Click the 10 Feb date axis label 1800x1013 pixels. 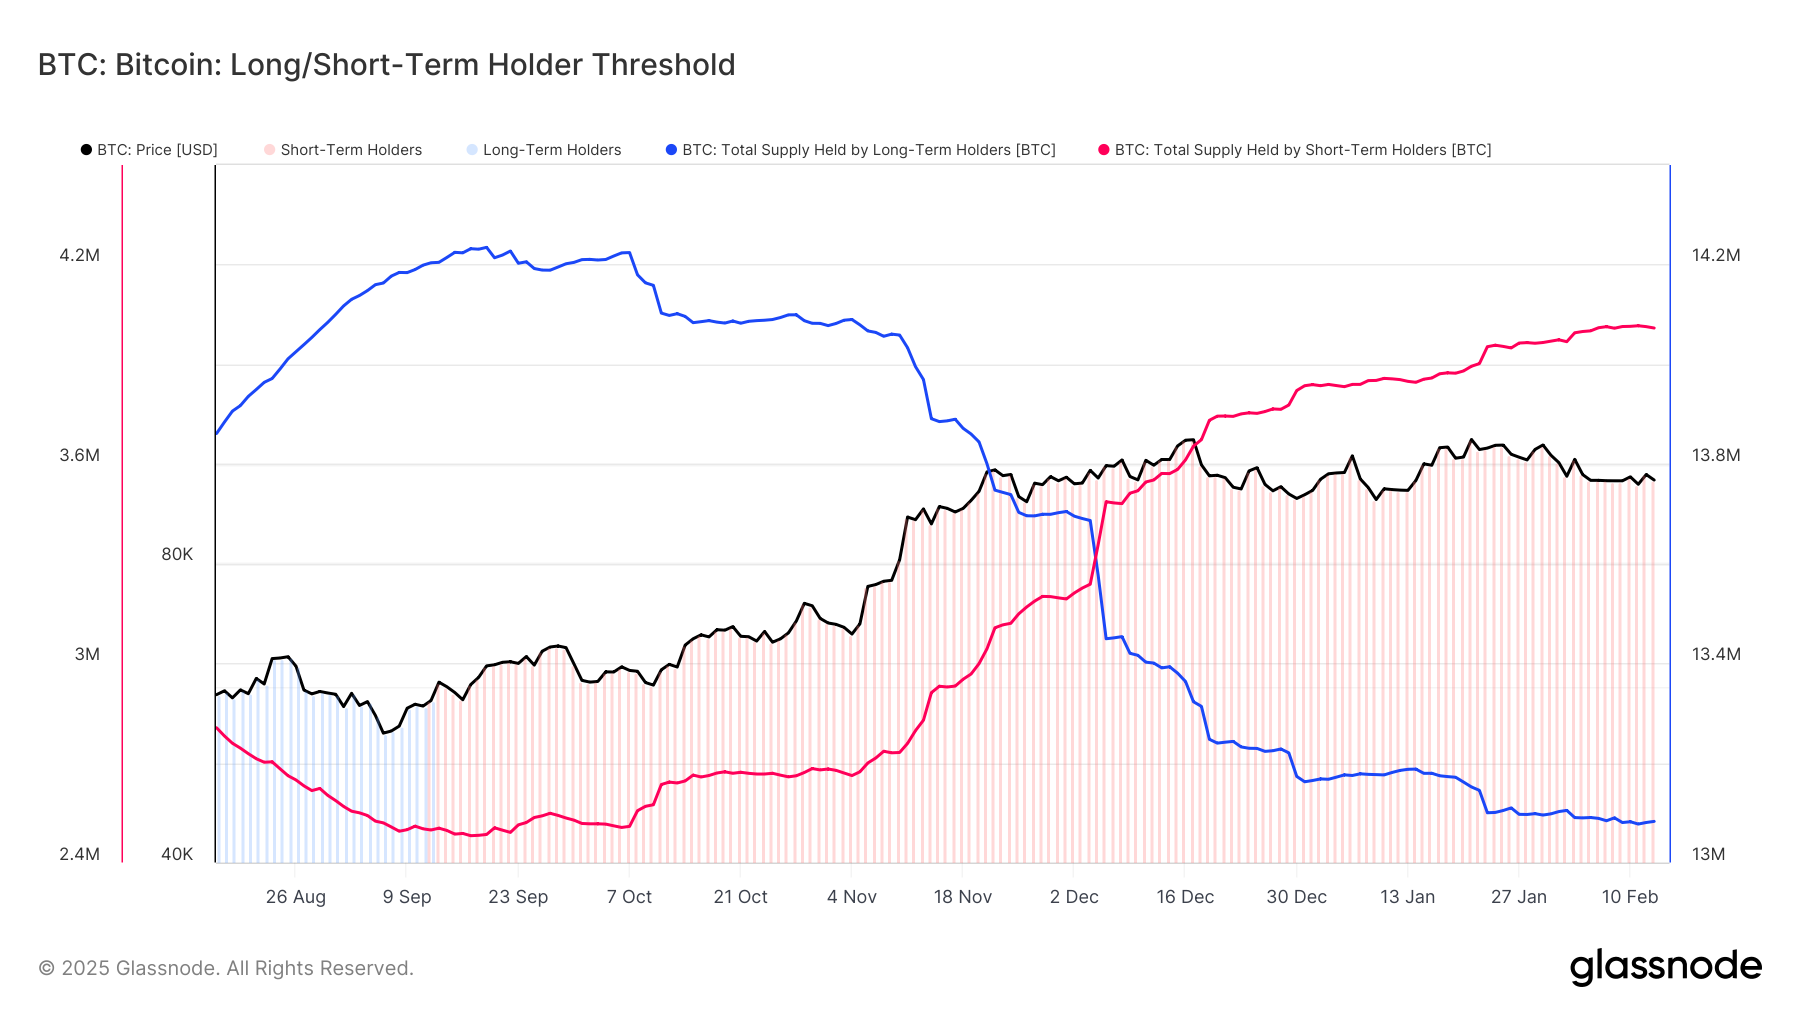click(1630, 897)
